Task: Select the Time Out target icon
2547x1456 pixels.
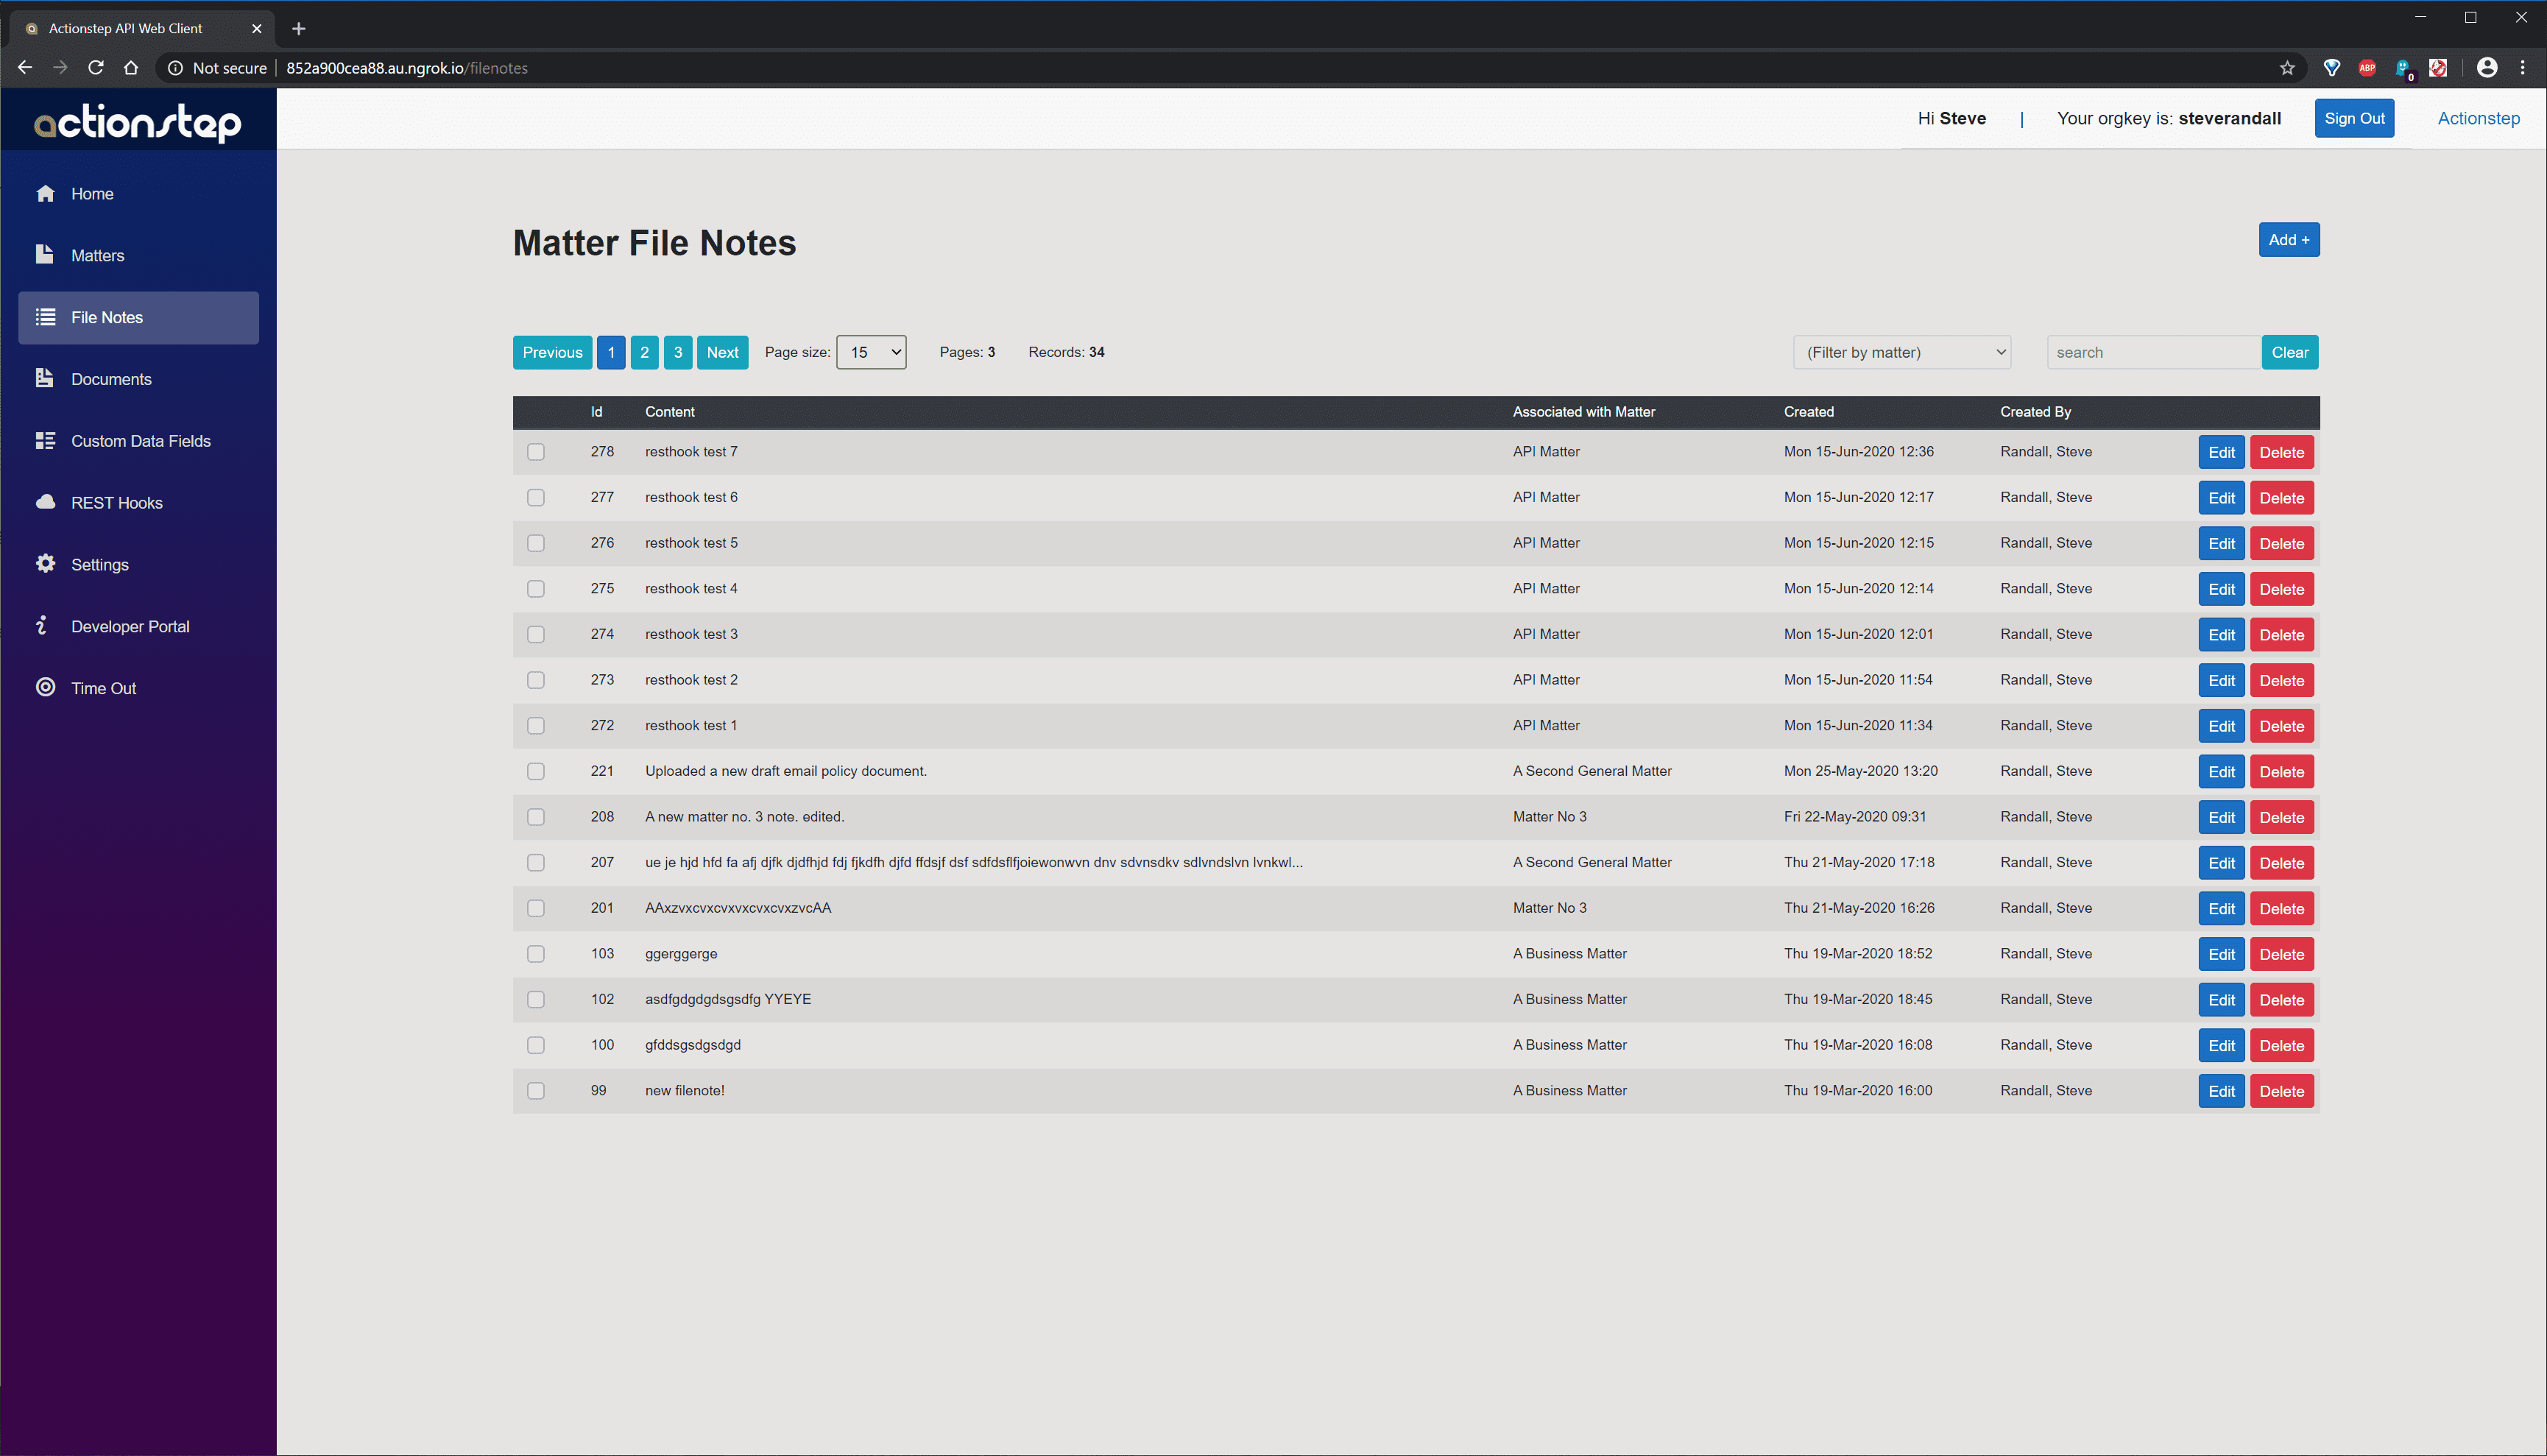Action: [x=45, y=687]
